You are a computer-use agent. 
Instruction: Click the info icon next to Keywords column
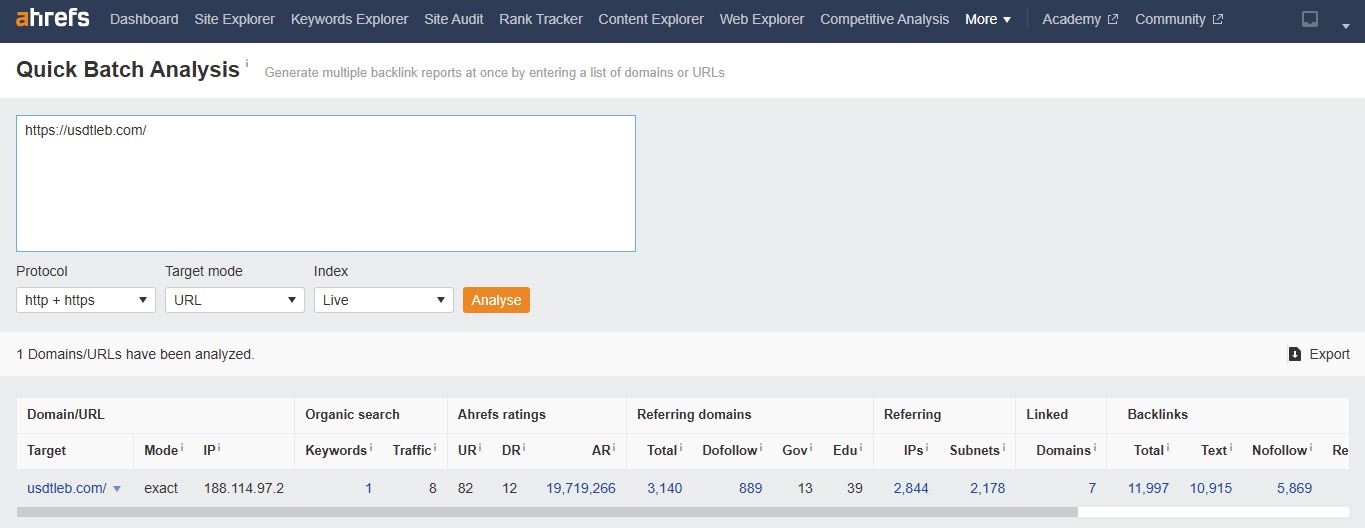[x=371, y=449]
